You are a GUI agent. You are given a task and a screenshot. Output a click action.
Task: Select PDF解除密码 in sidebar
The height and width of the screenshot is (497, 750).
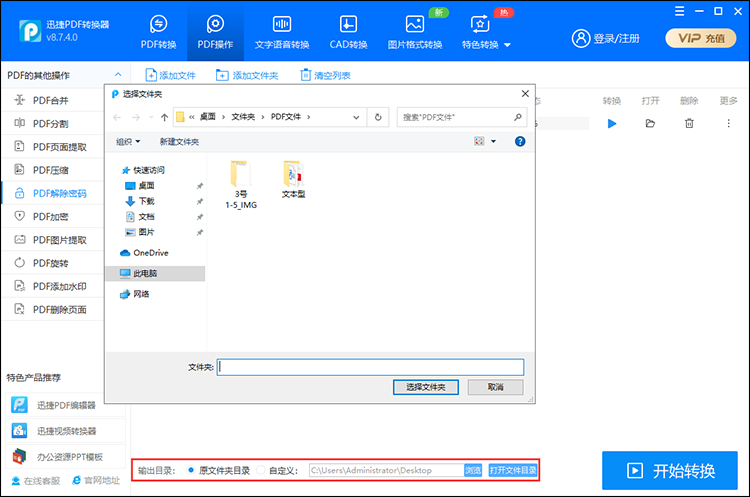pyautogui.click(x=53, y=193)
